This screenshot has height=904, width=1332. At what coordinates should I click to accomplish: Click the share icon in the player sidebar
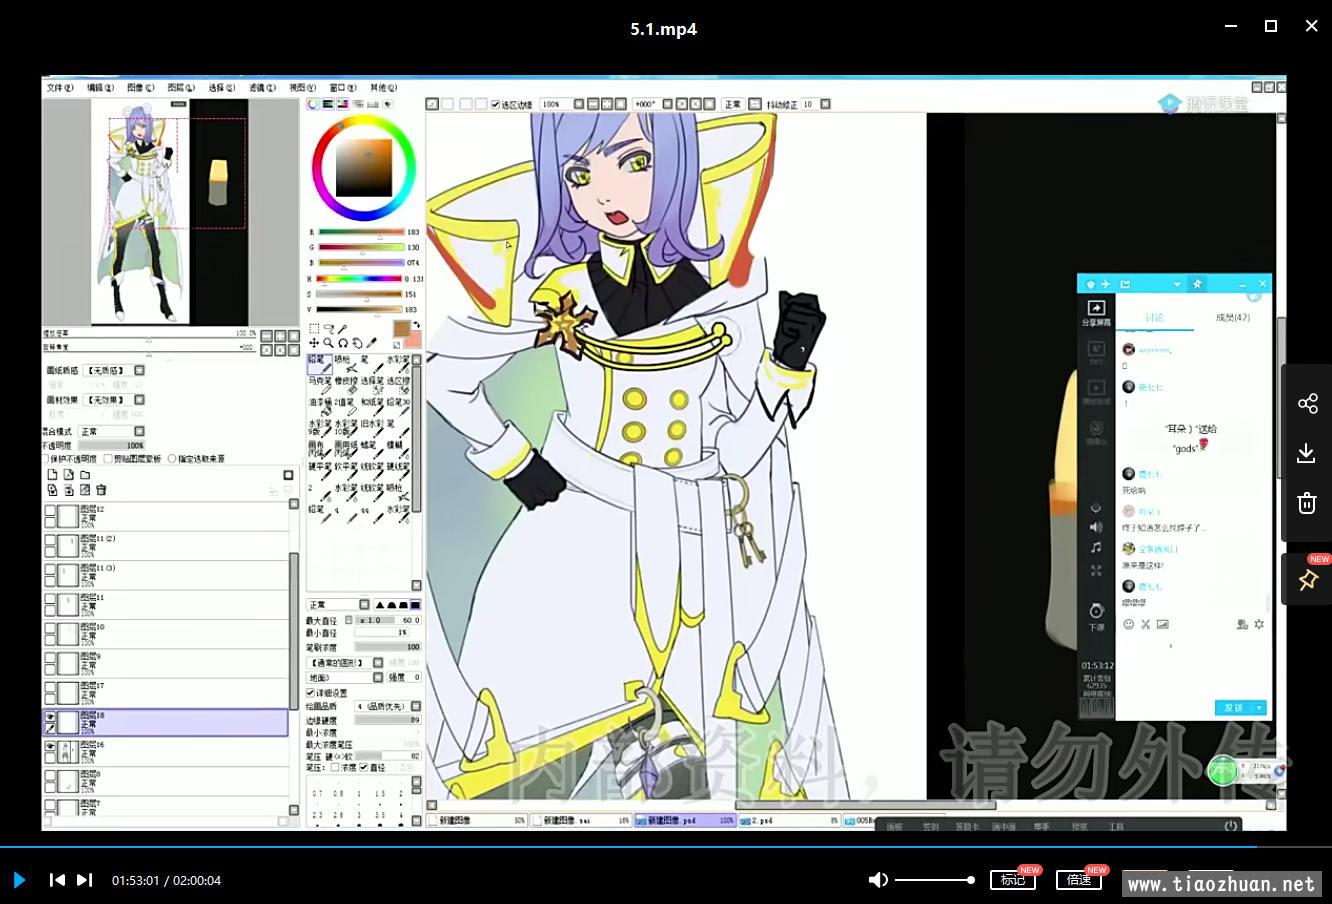click(1307, 403)
